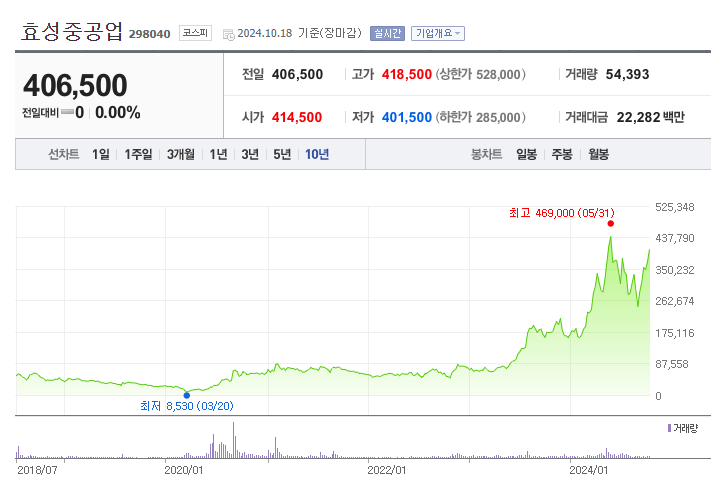Click the 최저 8,530 (03/20) label
Viewport: 711px width, 488px height.
tap(187, 406)
